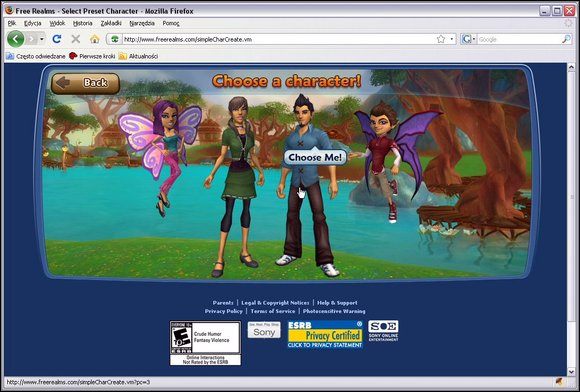Go to the home page icon

pos(95,39)
